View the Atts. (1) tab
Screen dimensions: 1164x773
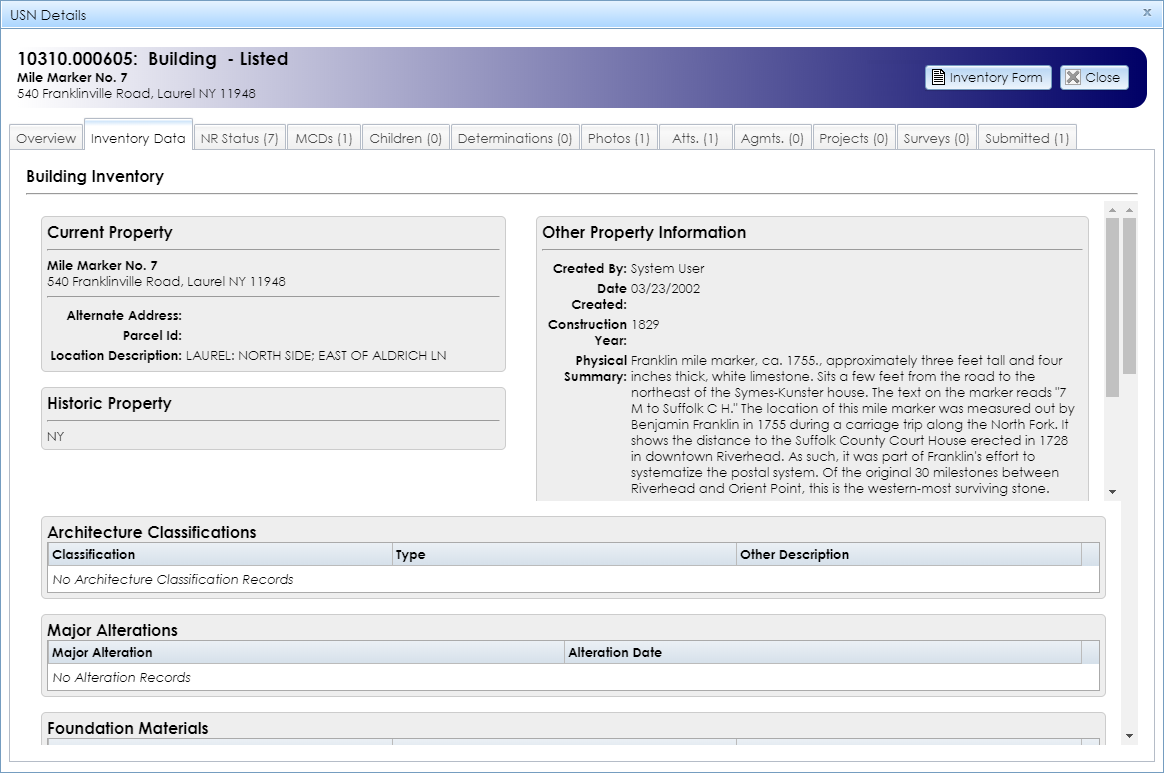click(x=694, y=137)
